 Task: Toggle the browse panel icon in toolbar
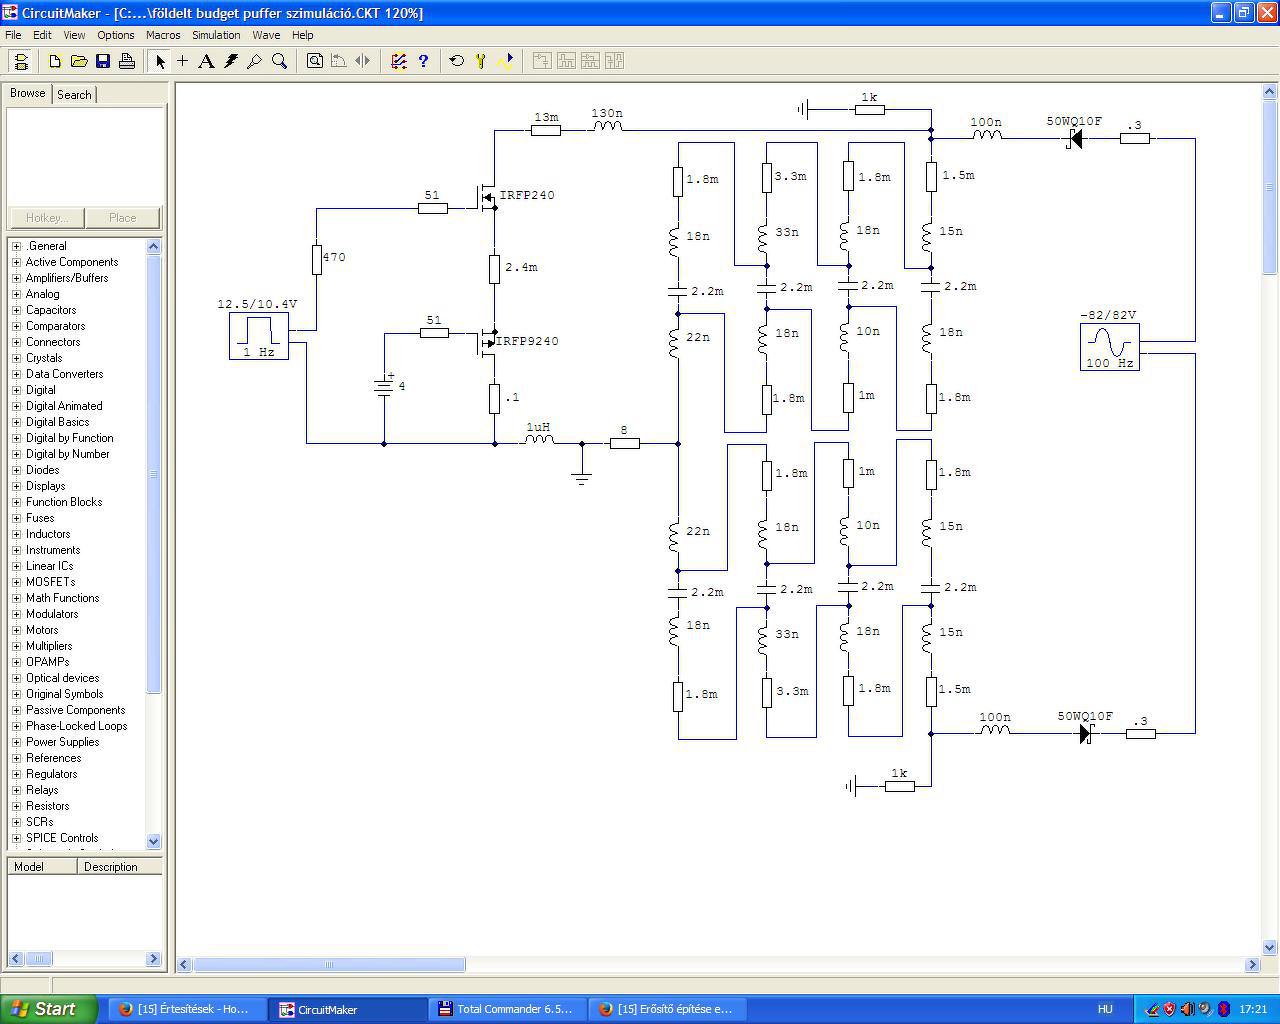point(21,61)
